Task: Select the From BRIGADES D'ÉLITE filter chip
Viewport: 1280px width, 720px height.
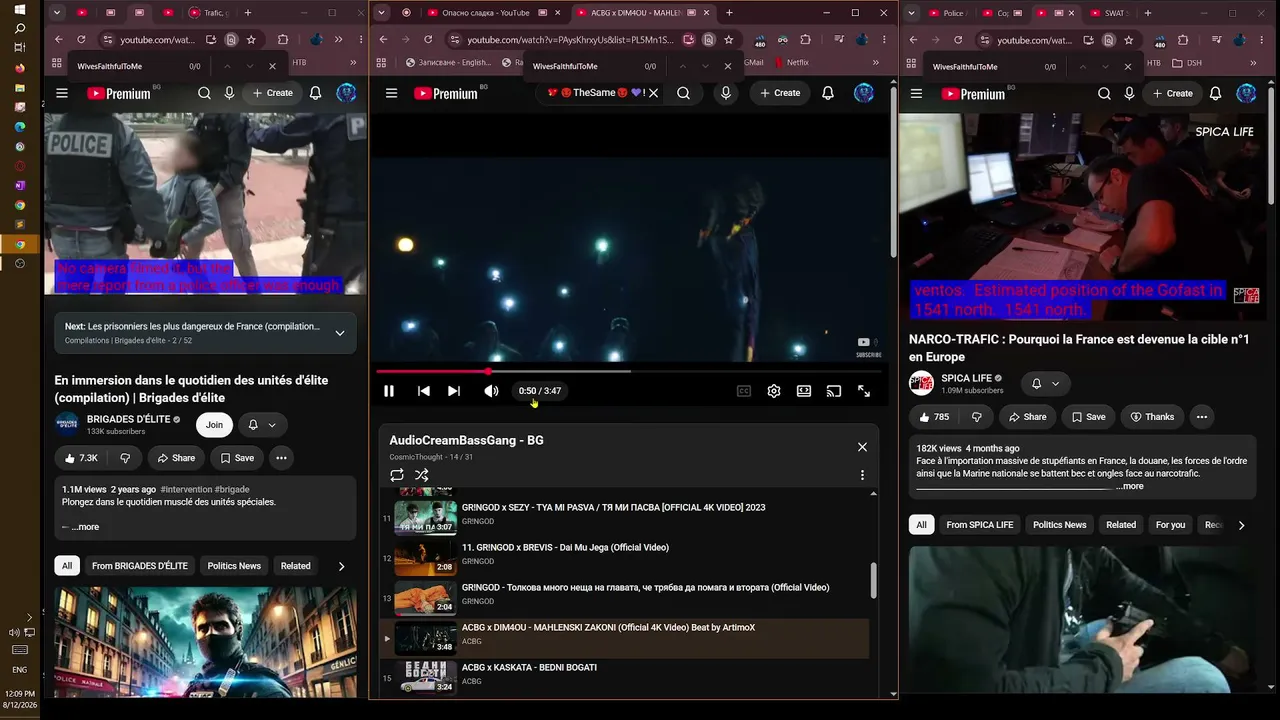Action: point(140,566)
